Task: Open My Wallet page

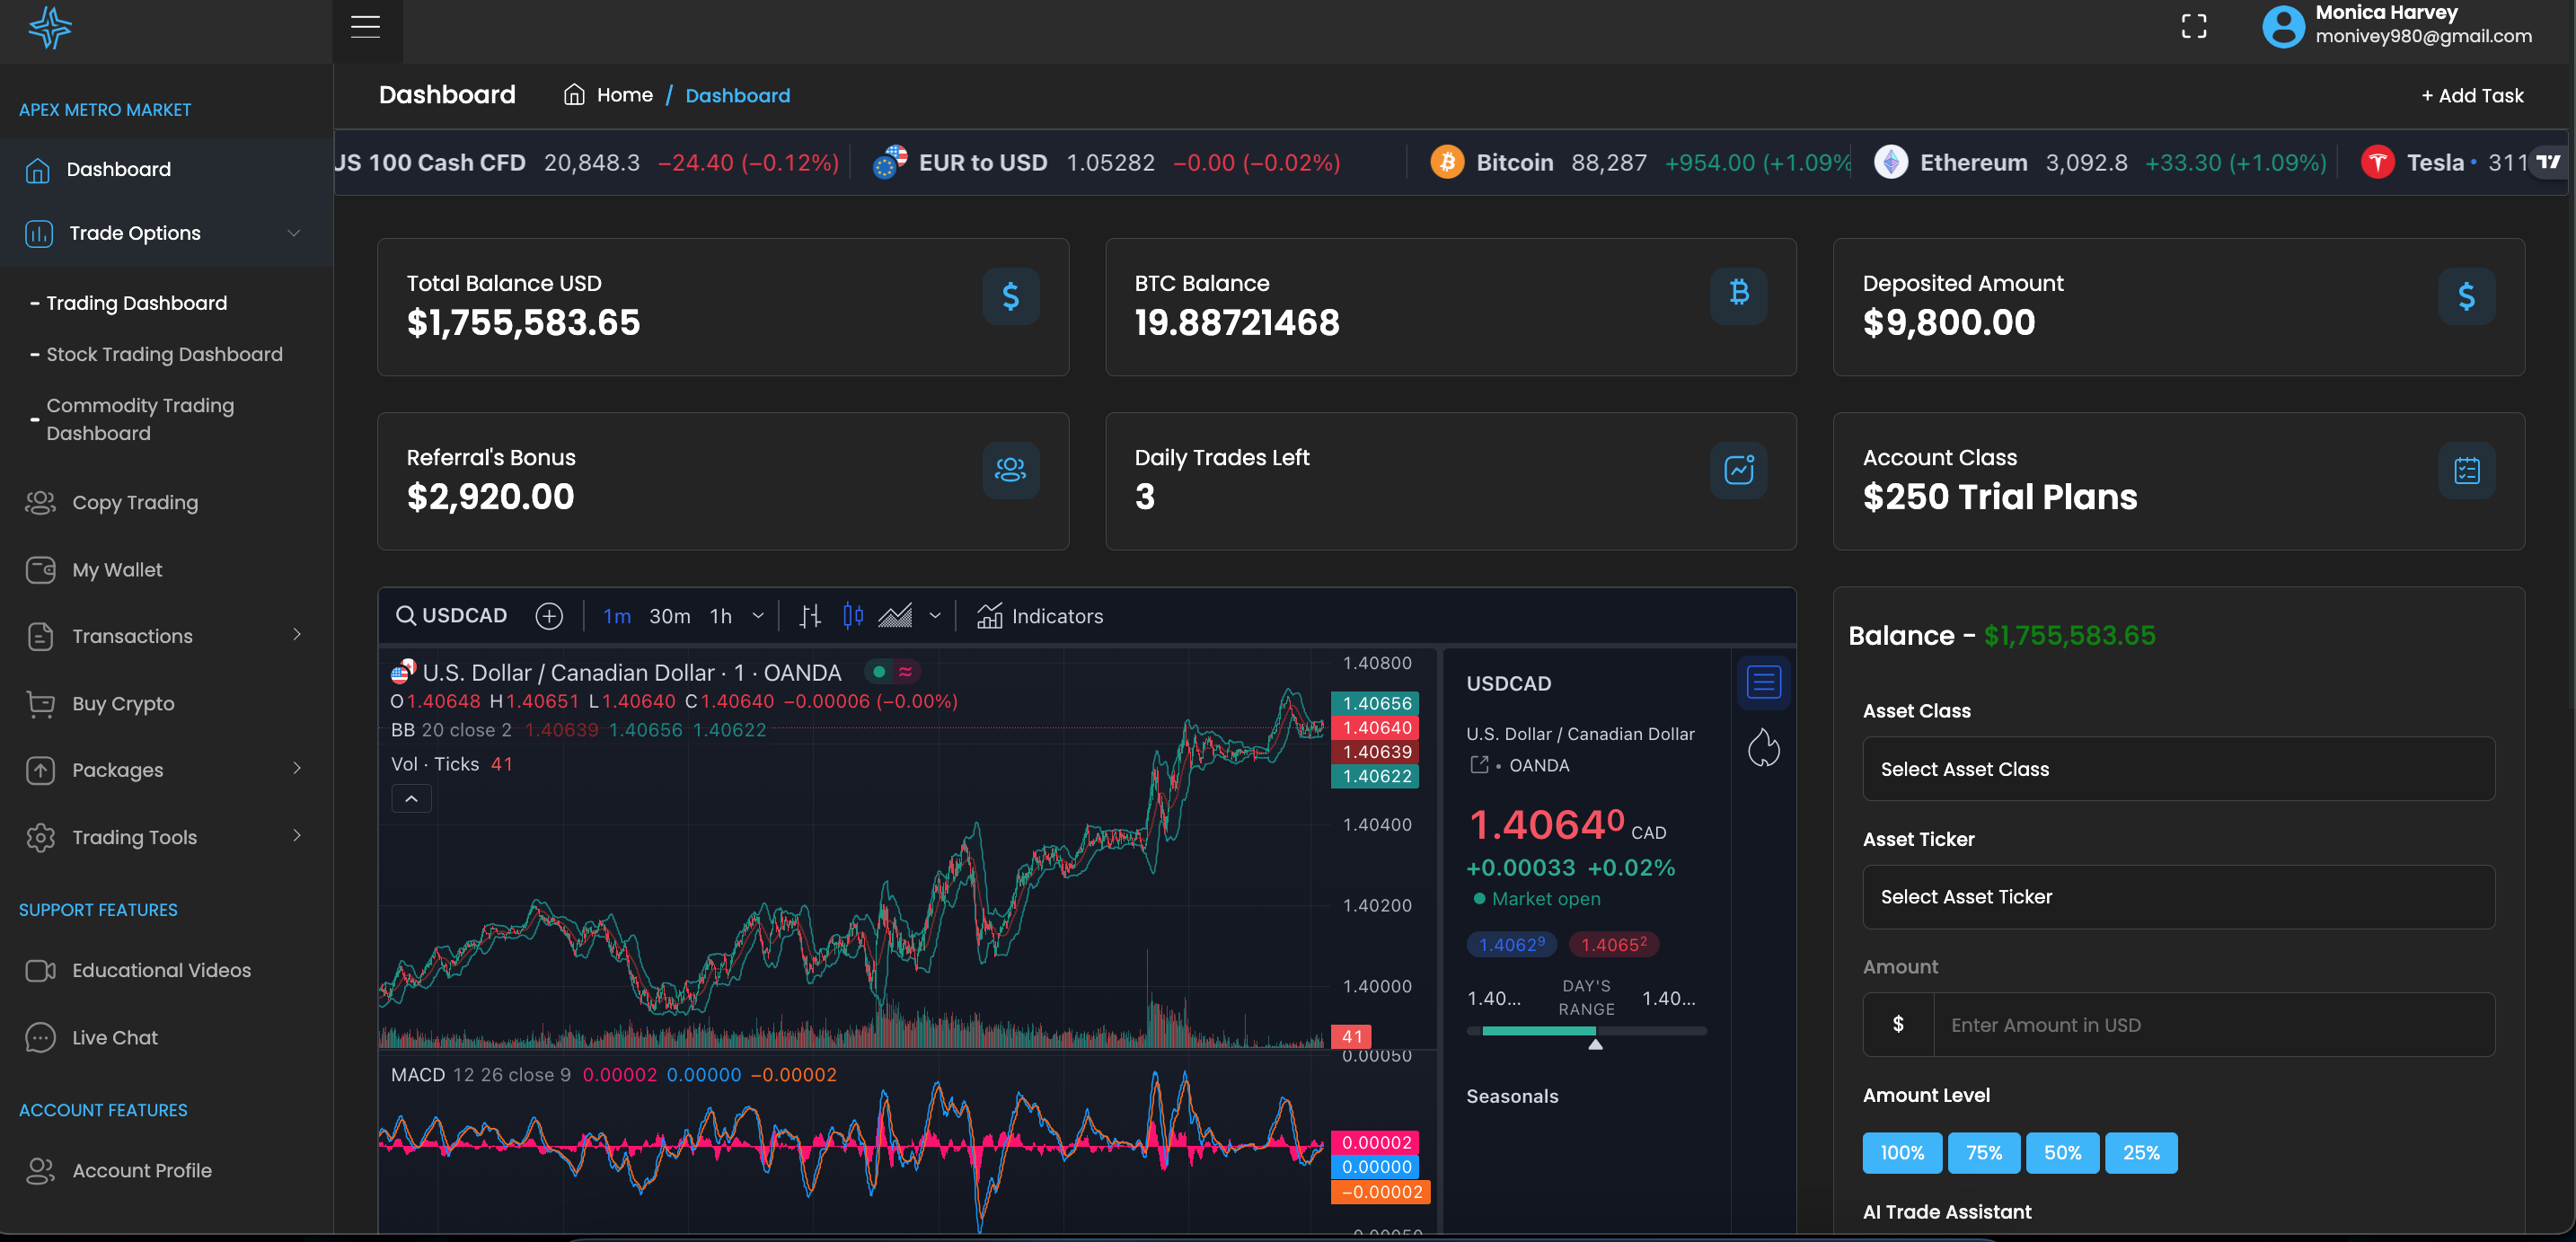Action: pos(117,569)
